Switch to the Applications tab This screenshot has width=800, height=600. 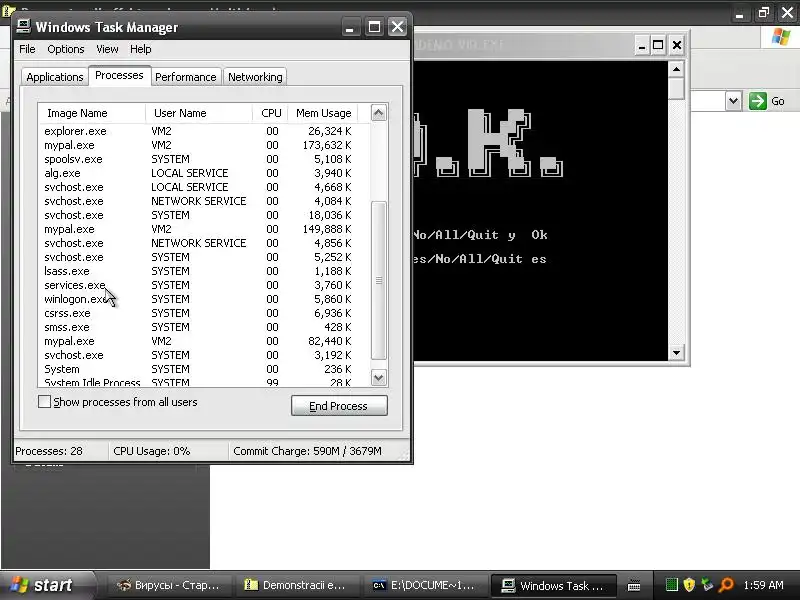coord(55,77)
